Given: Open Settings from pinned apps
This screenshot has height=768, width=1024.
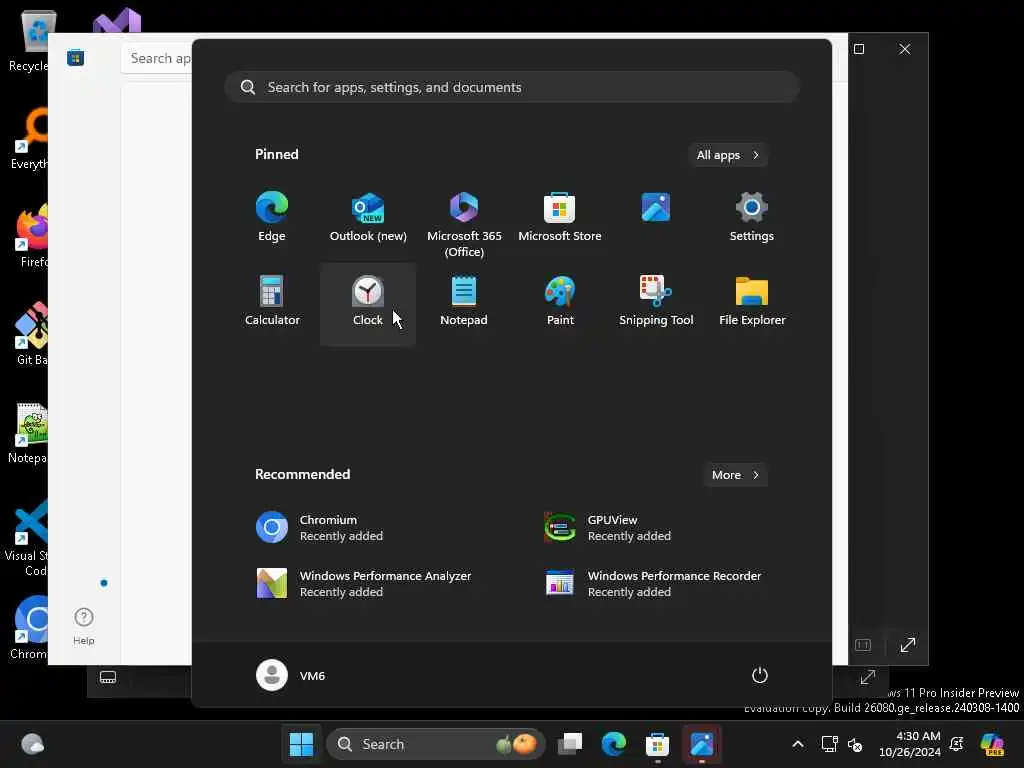Looking at the screenshot, I should 752,217.
